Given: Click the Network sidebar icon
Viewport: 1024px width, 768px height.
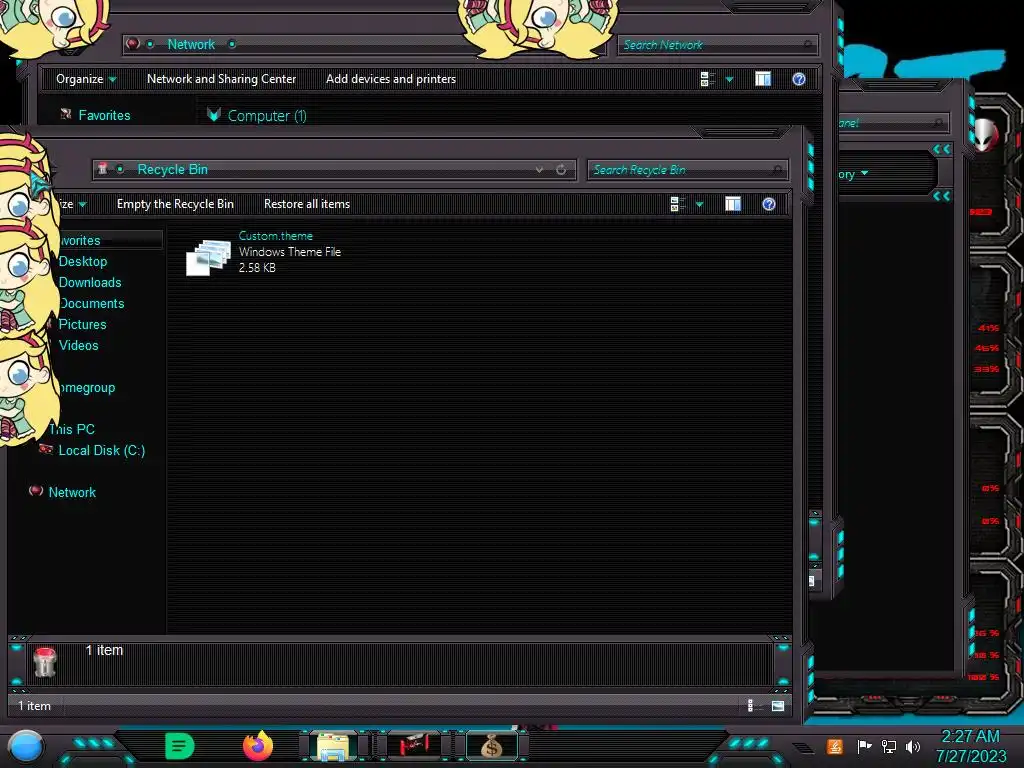Looking at the screenshot, I should 36,491.
